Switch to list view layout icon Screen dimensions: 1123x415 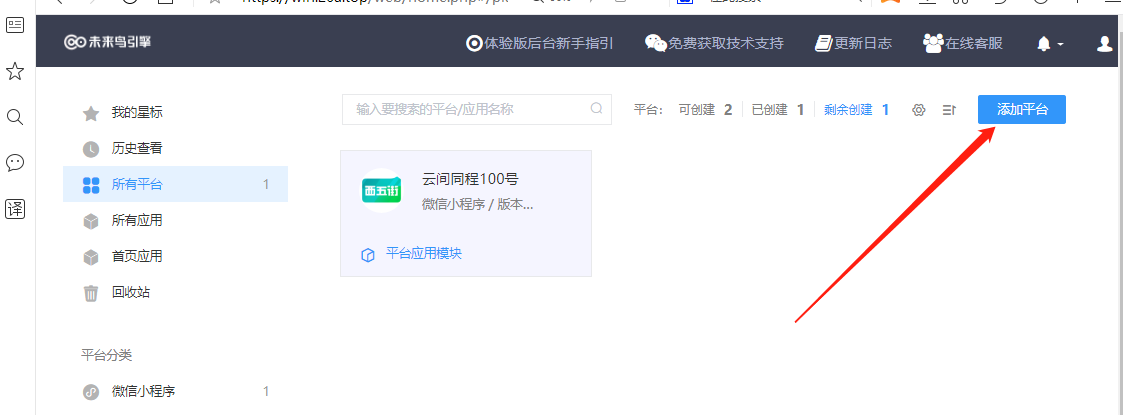(x=949, y=110)
